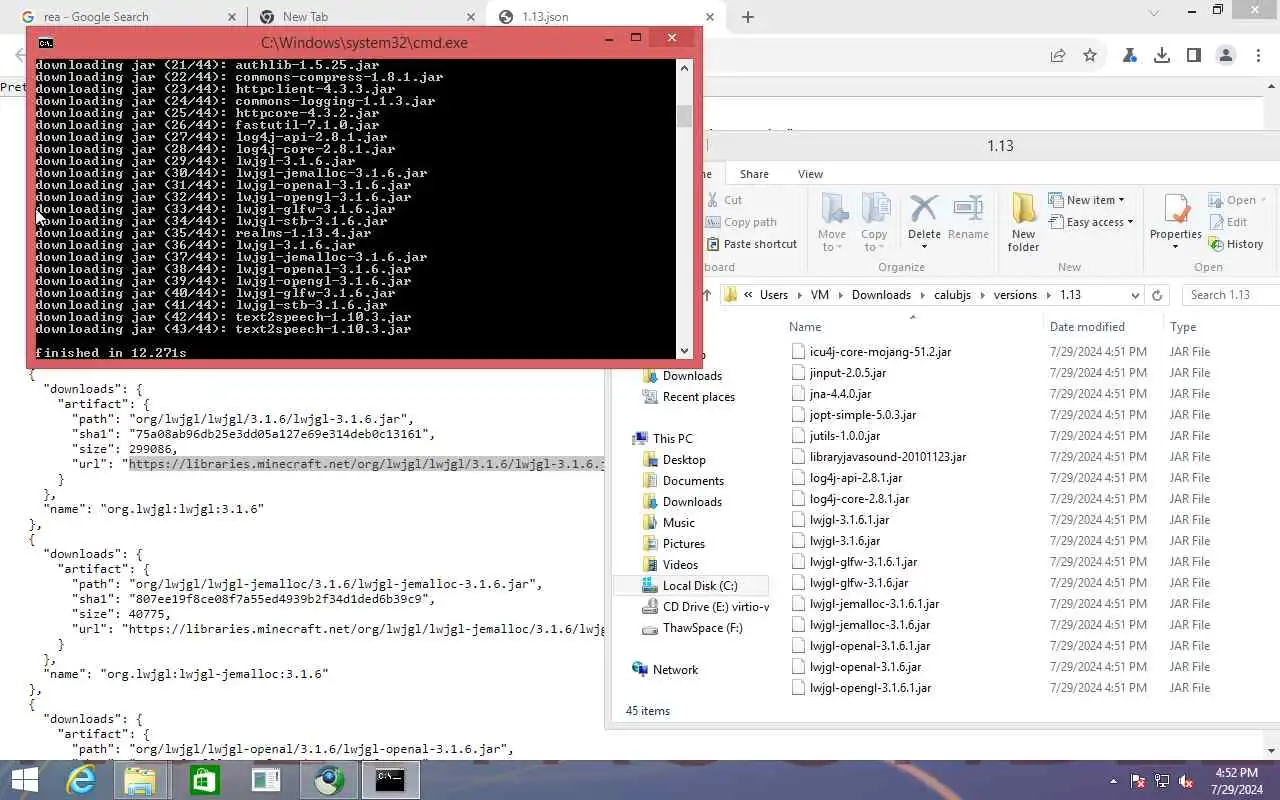Refresh the Explorer folder view
Image resolution: width=1280 pixels, height=800 pixels.
tap(1157, 295)
